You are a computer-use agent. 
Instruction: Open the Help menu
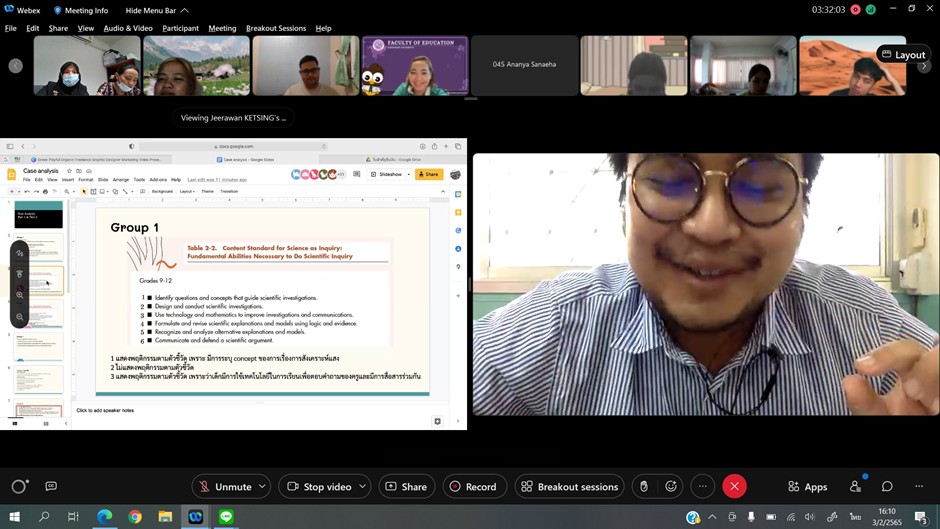323,28
